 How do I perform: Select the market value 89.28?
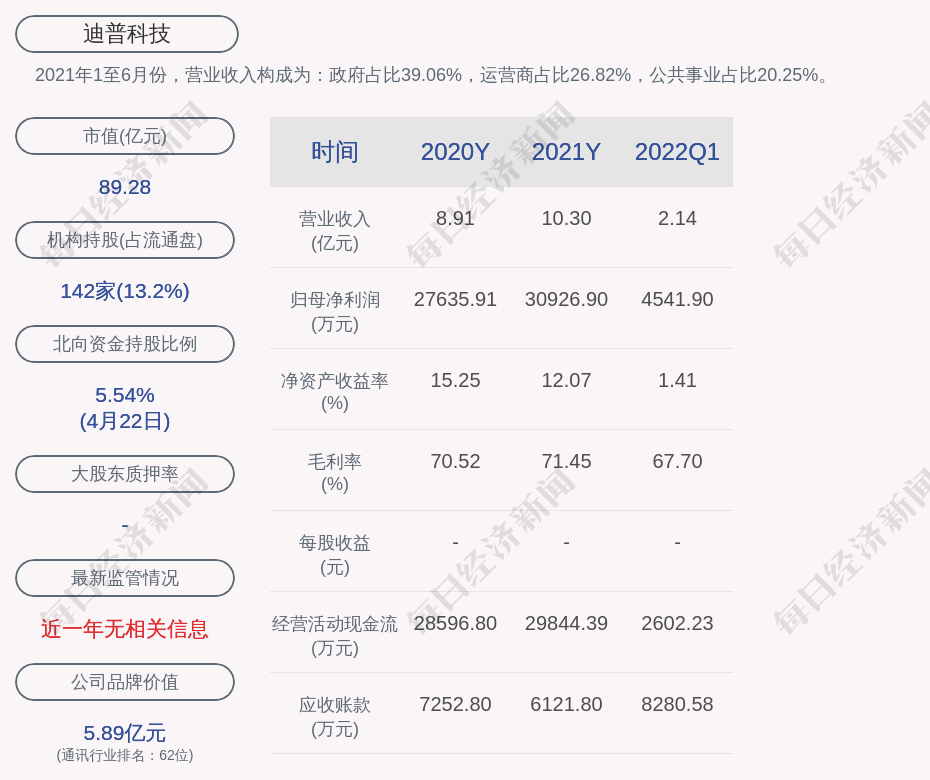tap(125, 187)
